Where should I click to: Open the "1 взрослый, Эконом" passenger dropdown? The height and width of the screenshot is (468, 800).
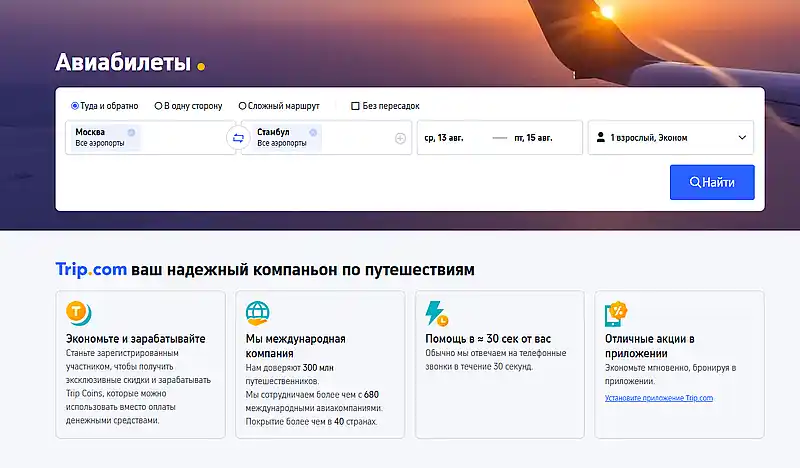(x=671, y=138)
